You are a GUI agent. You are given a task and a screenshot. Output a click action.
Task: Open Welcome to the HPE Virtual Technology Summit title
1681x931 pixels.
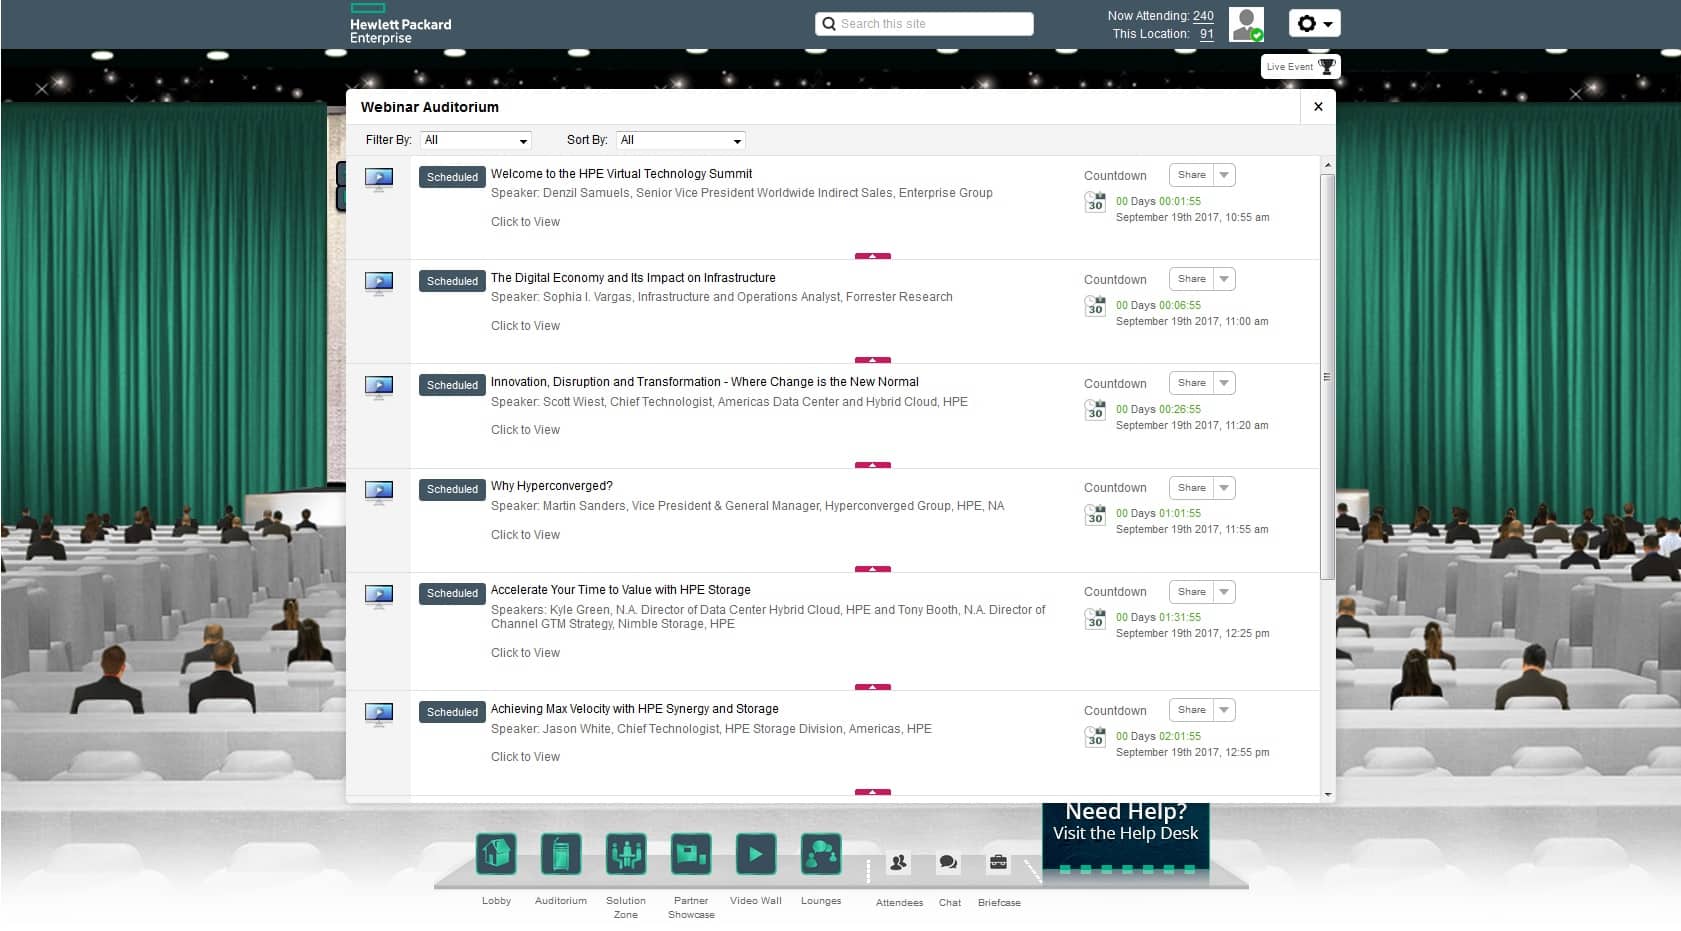(621, 174)
